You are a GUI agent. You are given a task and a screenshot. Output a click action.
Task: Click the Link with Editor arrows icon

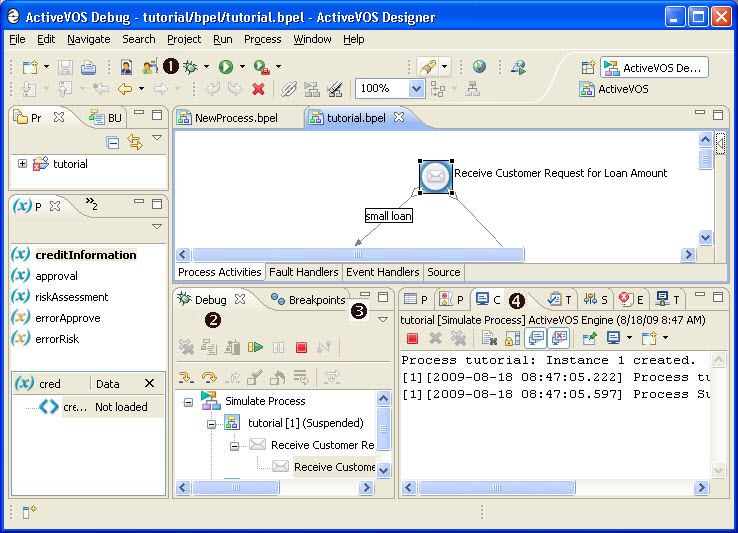[135, 142]
